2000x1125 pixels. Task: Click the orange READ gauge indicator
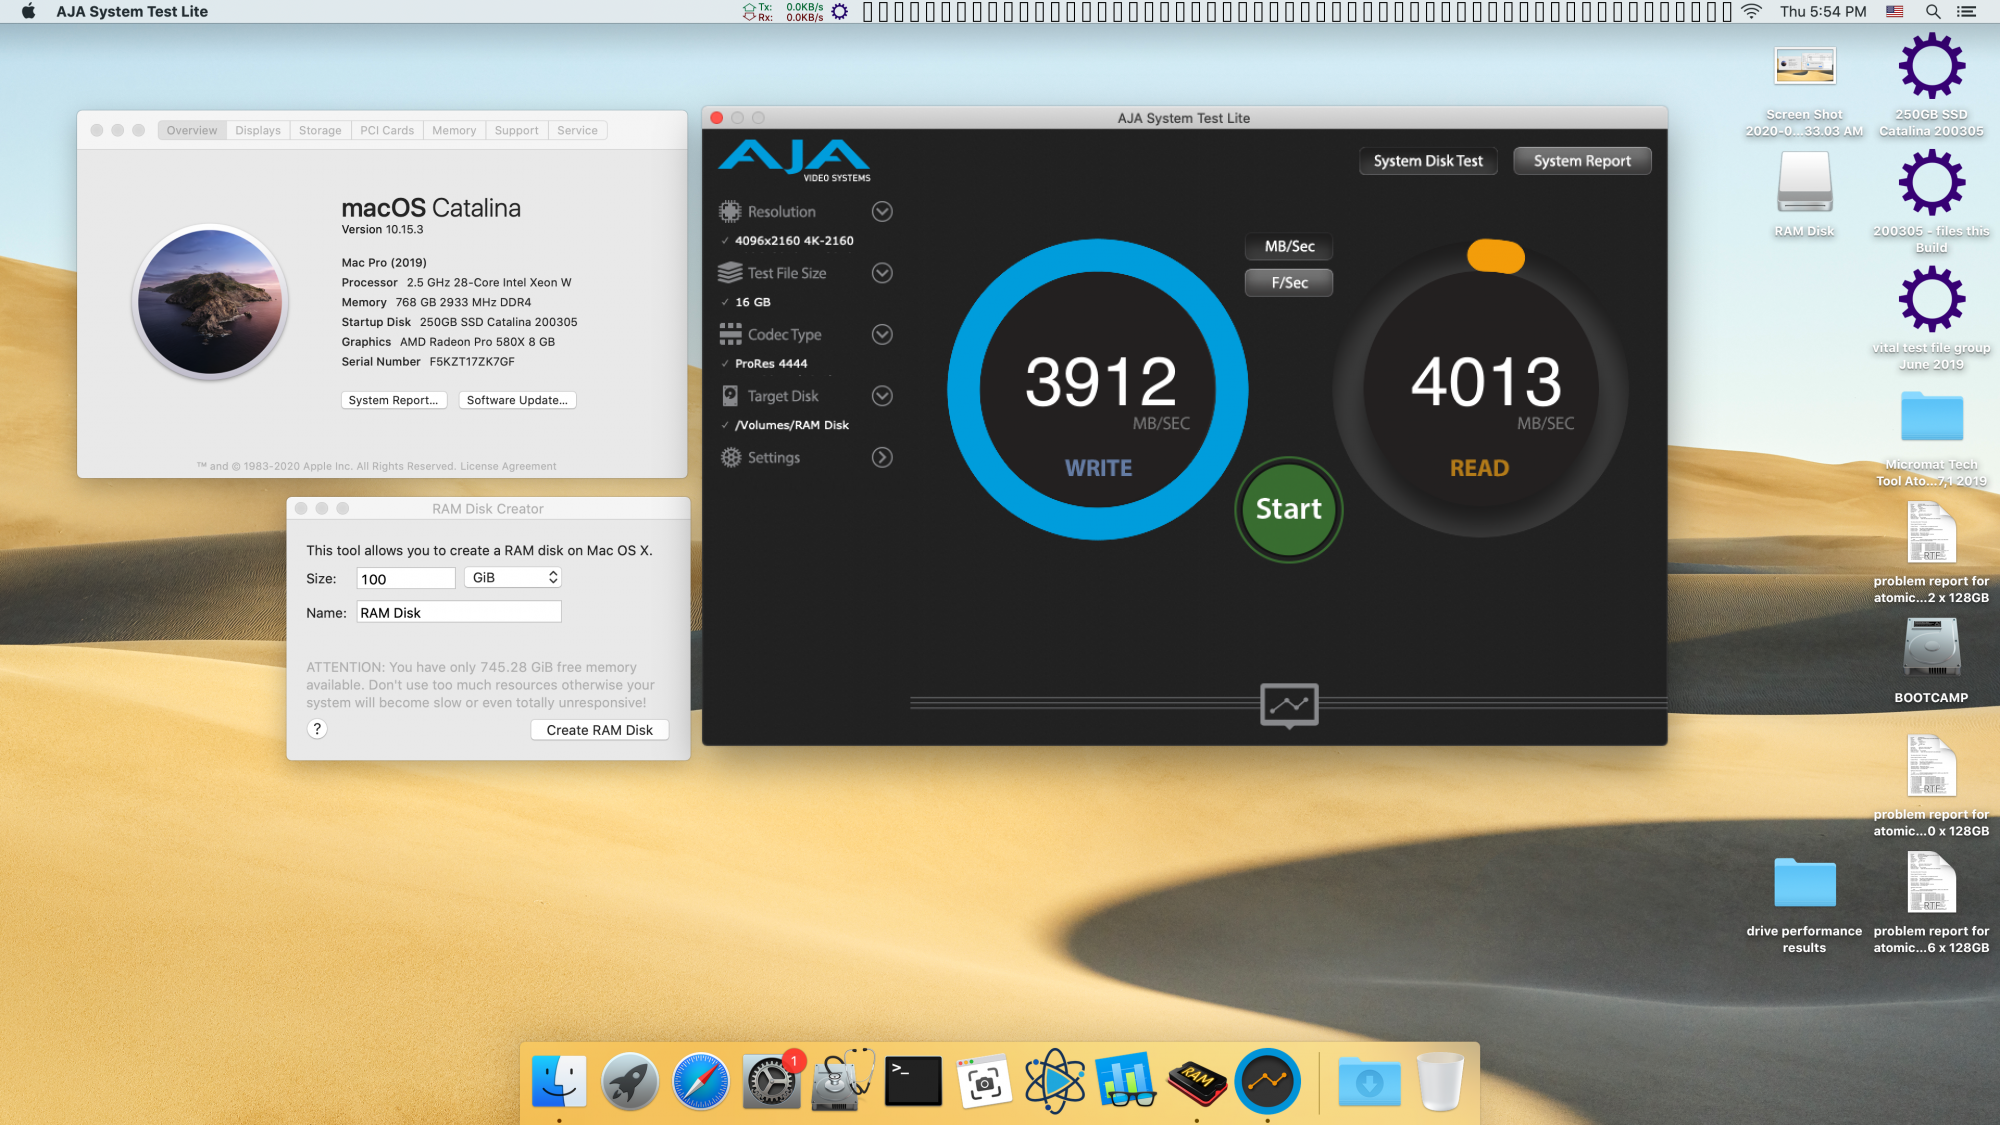pyautogui.click(x=1495, y=256)
